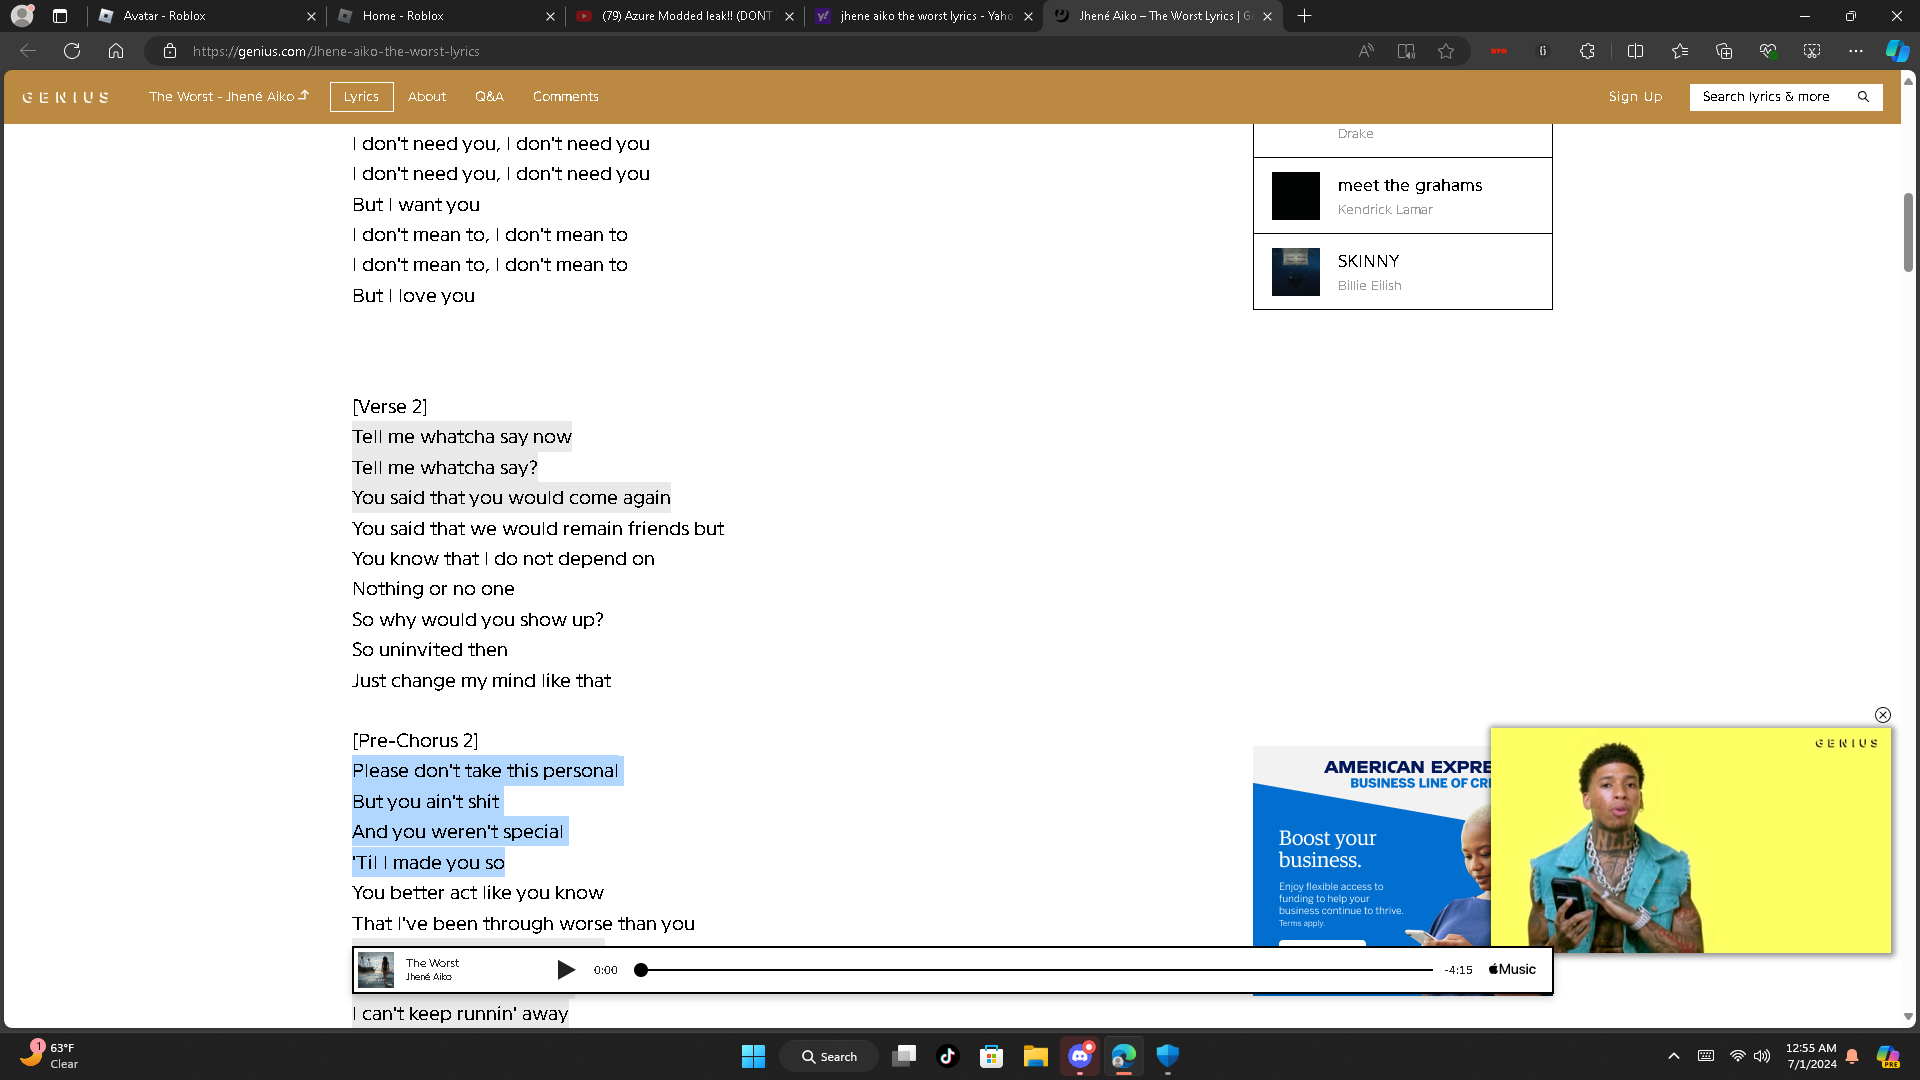Open Microsoft Store from the taskbar
This screenshot has width=1920, height=1080.
(x=992, y=1056)
